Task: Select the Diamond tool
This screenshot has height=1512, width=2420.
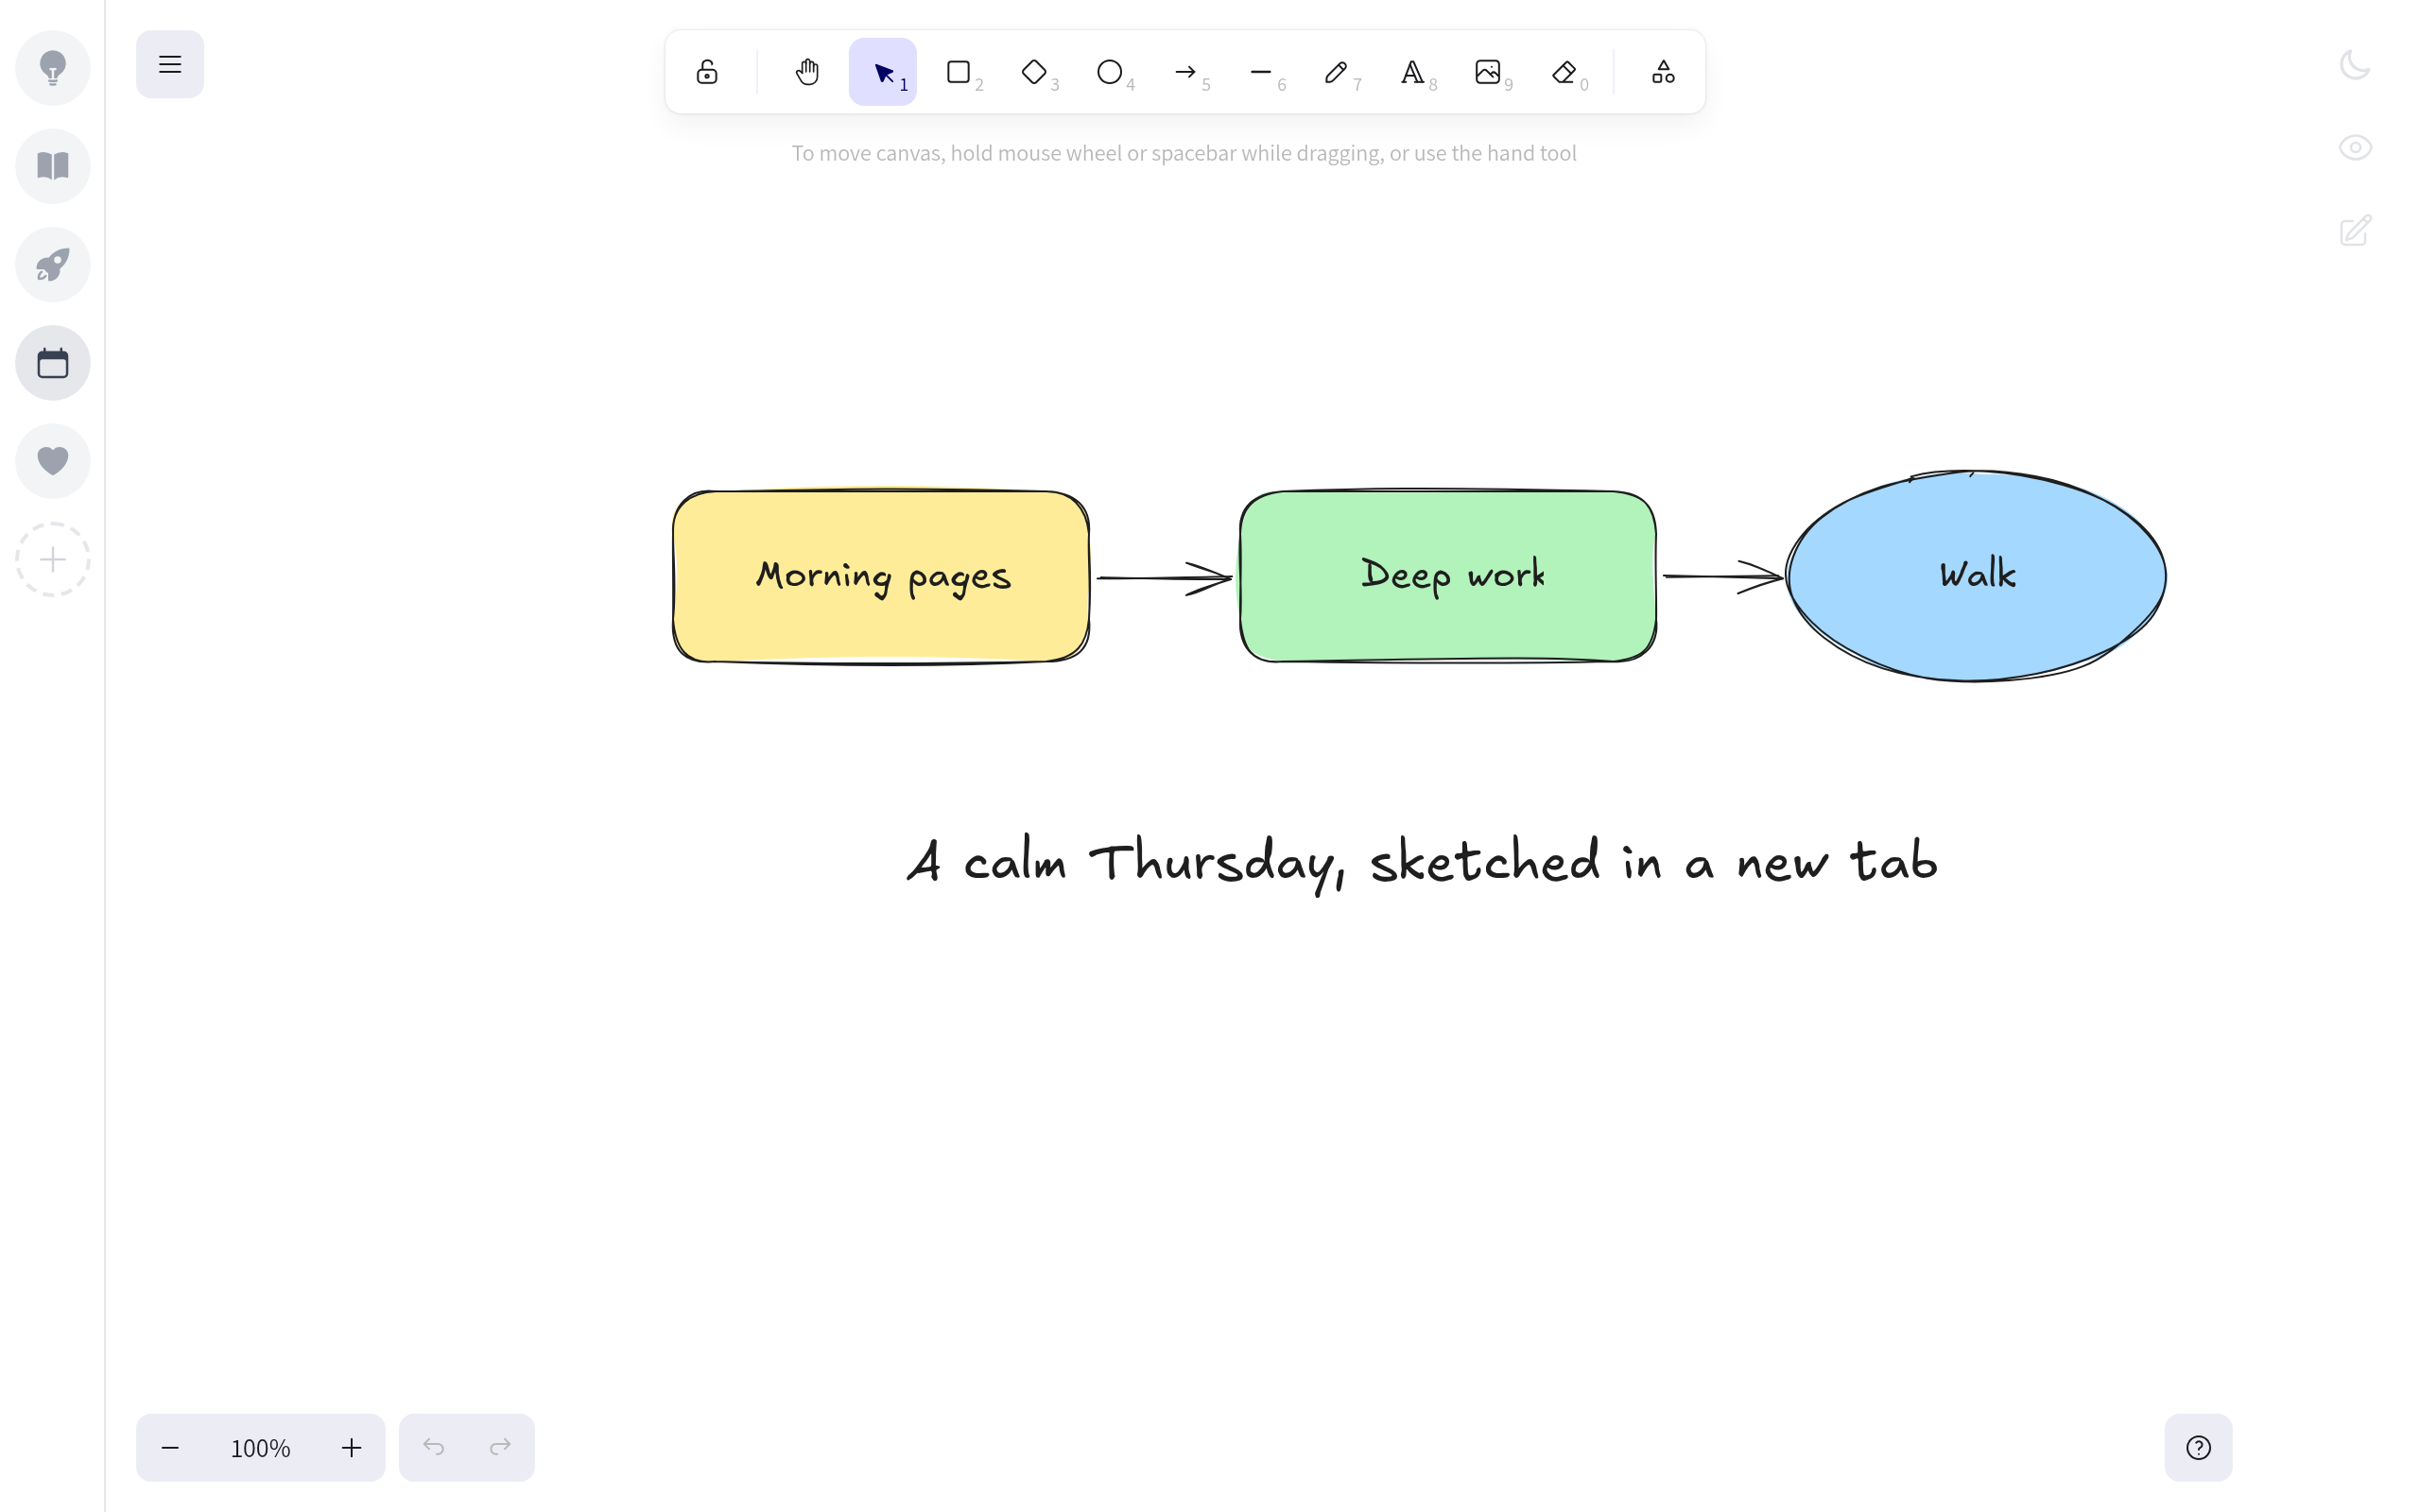Action: tap(1034, 72)
